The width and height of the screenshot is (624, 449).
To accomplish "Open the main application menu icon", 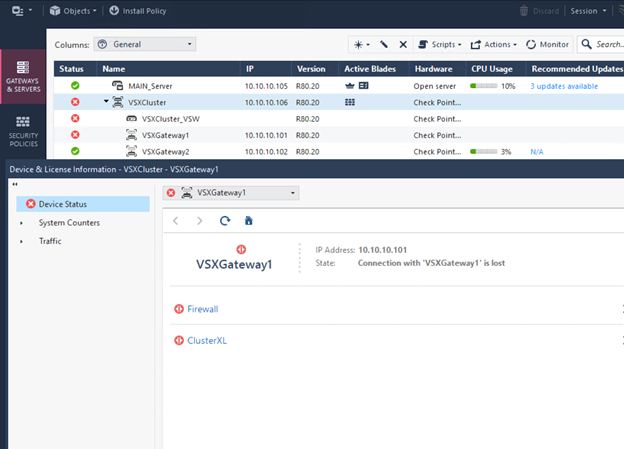I will [x=21, y=11].
